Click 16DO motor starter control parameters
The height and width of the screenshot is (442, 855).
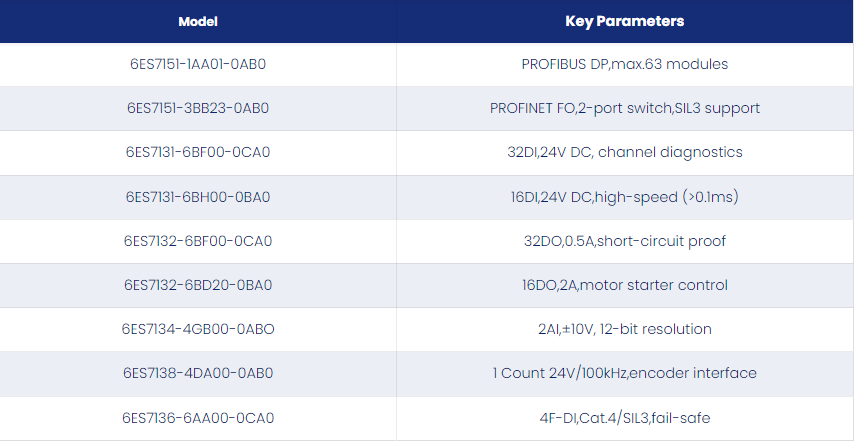(625, 286)
